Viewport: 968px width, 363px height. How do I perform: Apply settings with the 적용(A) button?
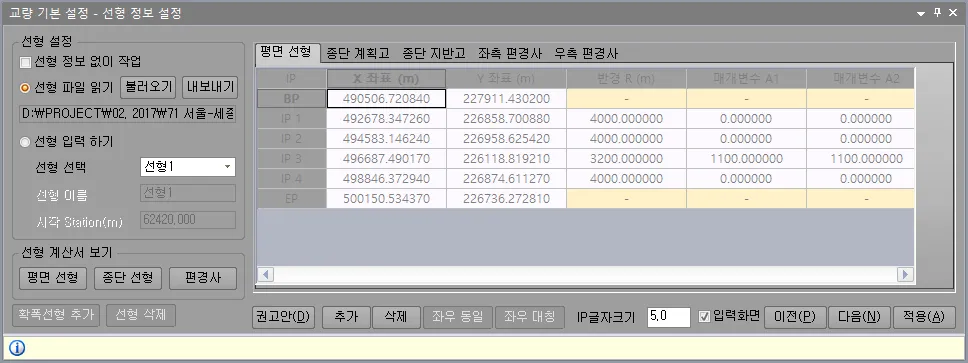924,317
